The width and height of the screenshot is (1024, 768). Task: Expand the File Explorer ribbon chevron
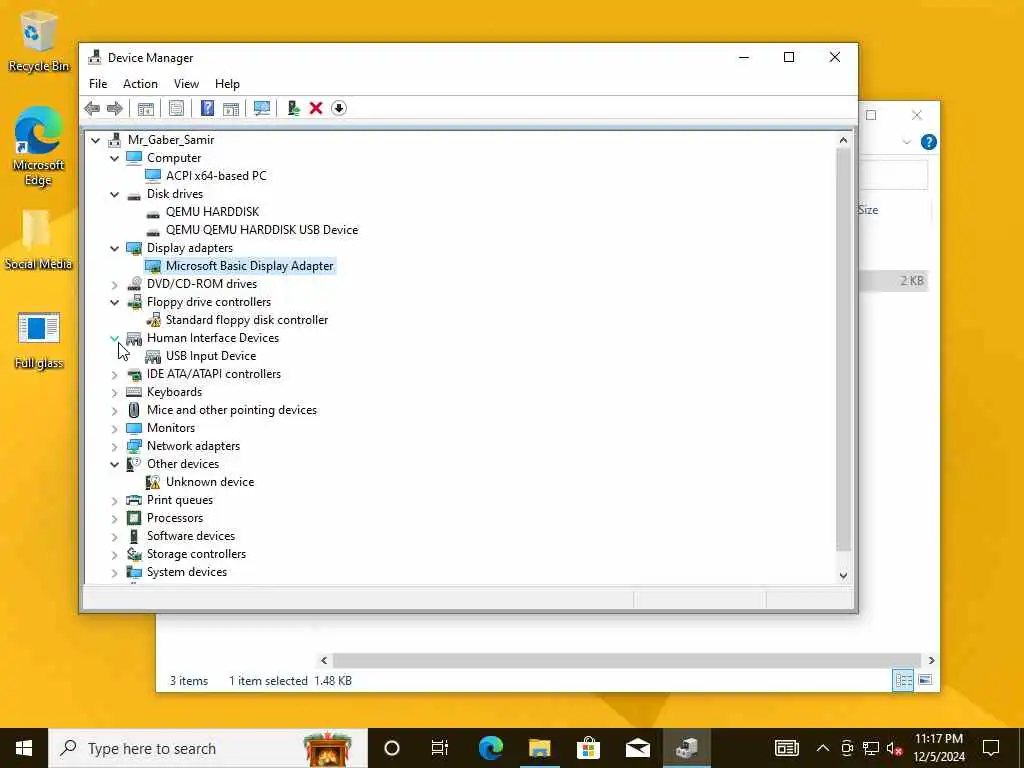click(x=906, y=142)
